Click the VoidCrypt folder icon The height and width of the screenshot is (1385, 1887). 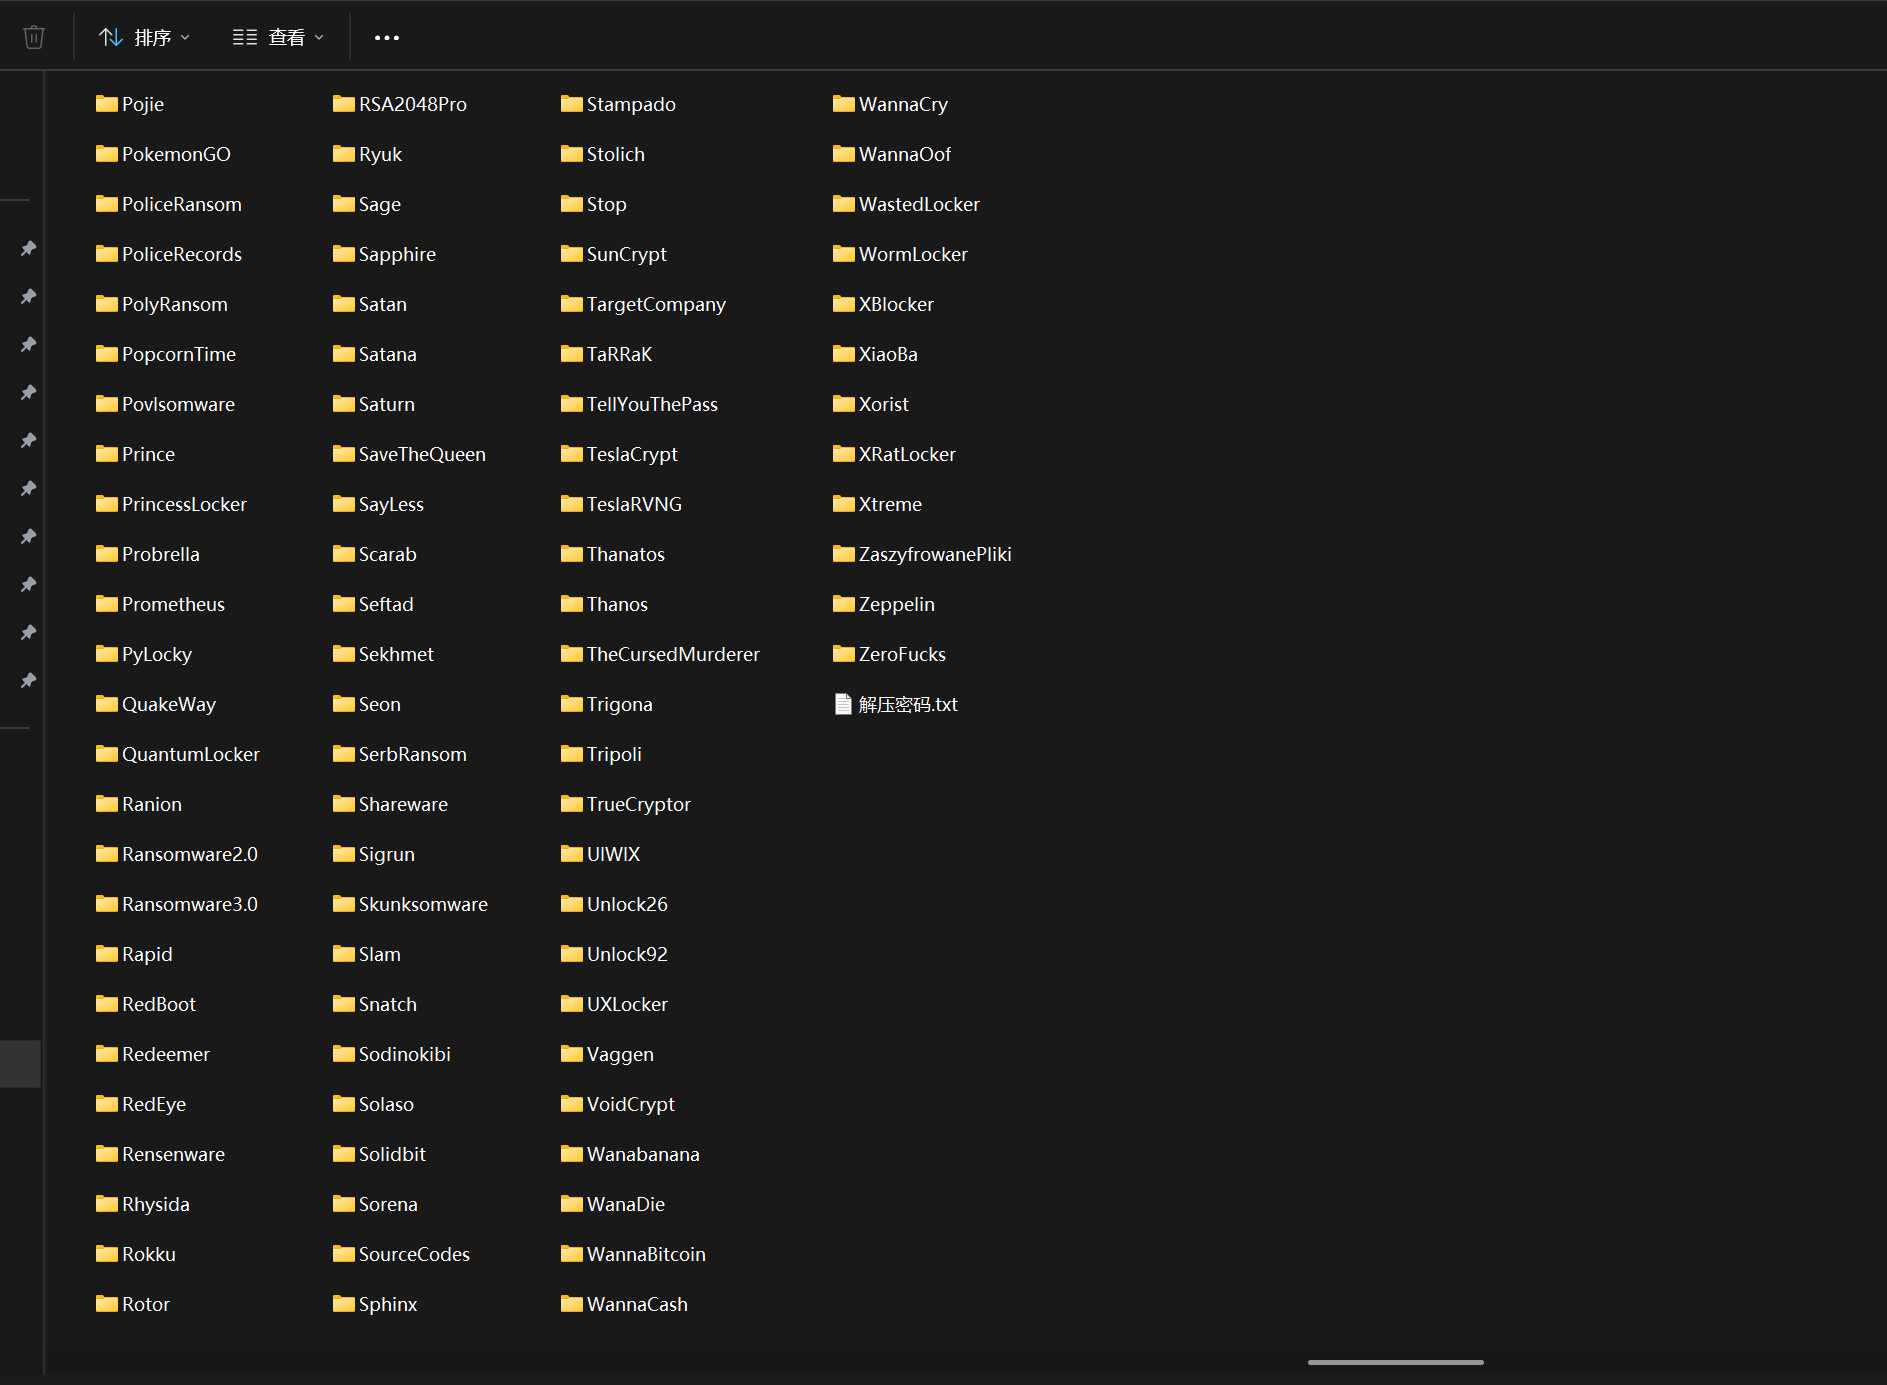click(x=572, y=1103)
